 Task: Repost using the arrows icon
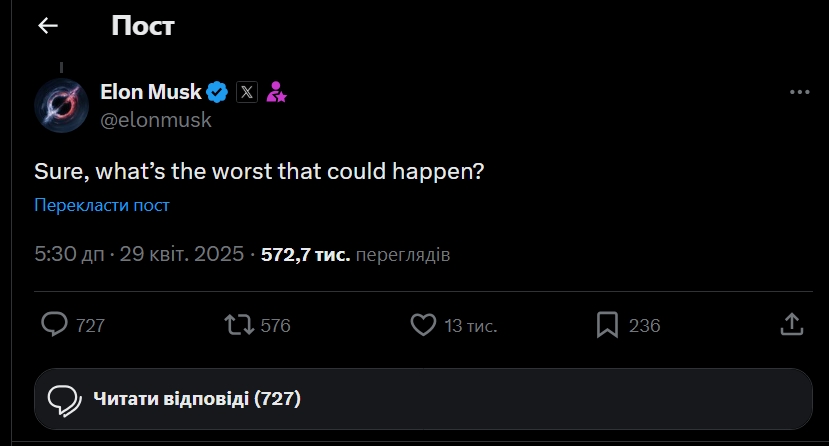pos(238,325)
